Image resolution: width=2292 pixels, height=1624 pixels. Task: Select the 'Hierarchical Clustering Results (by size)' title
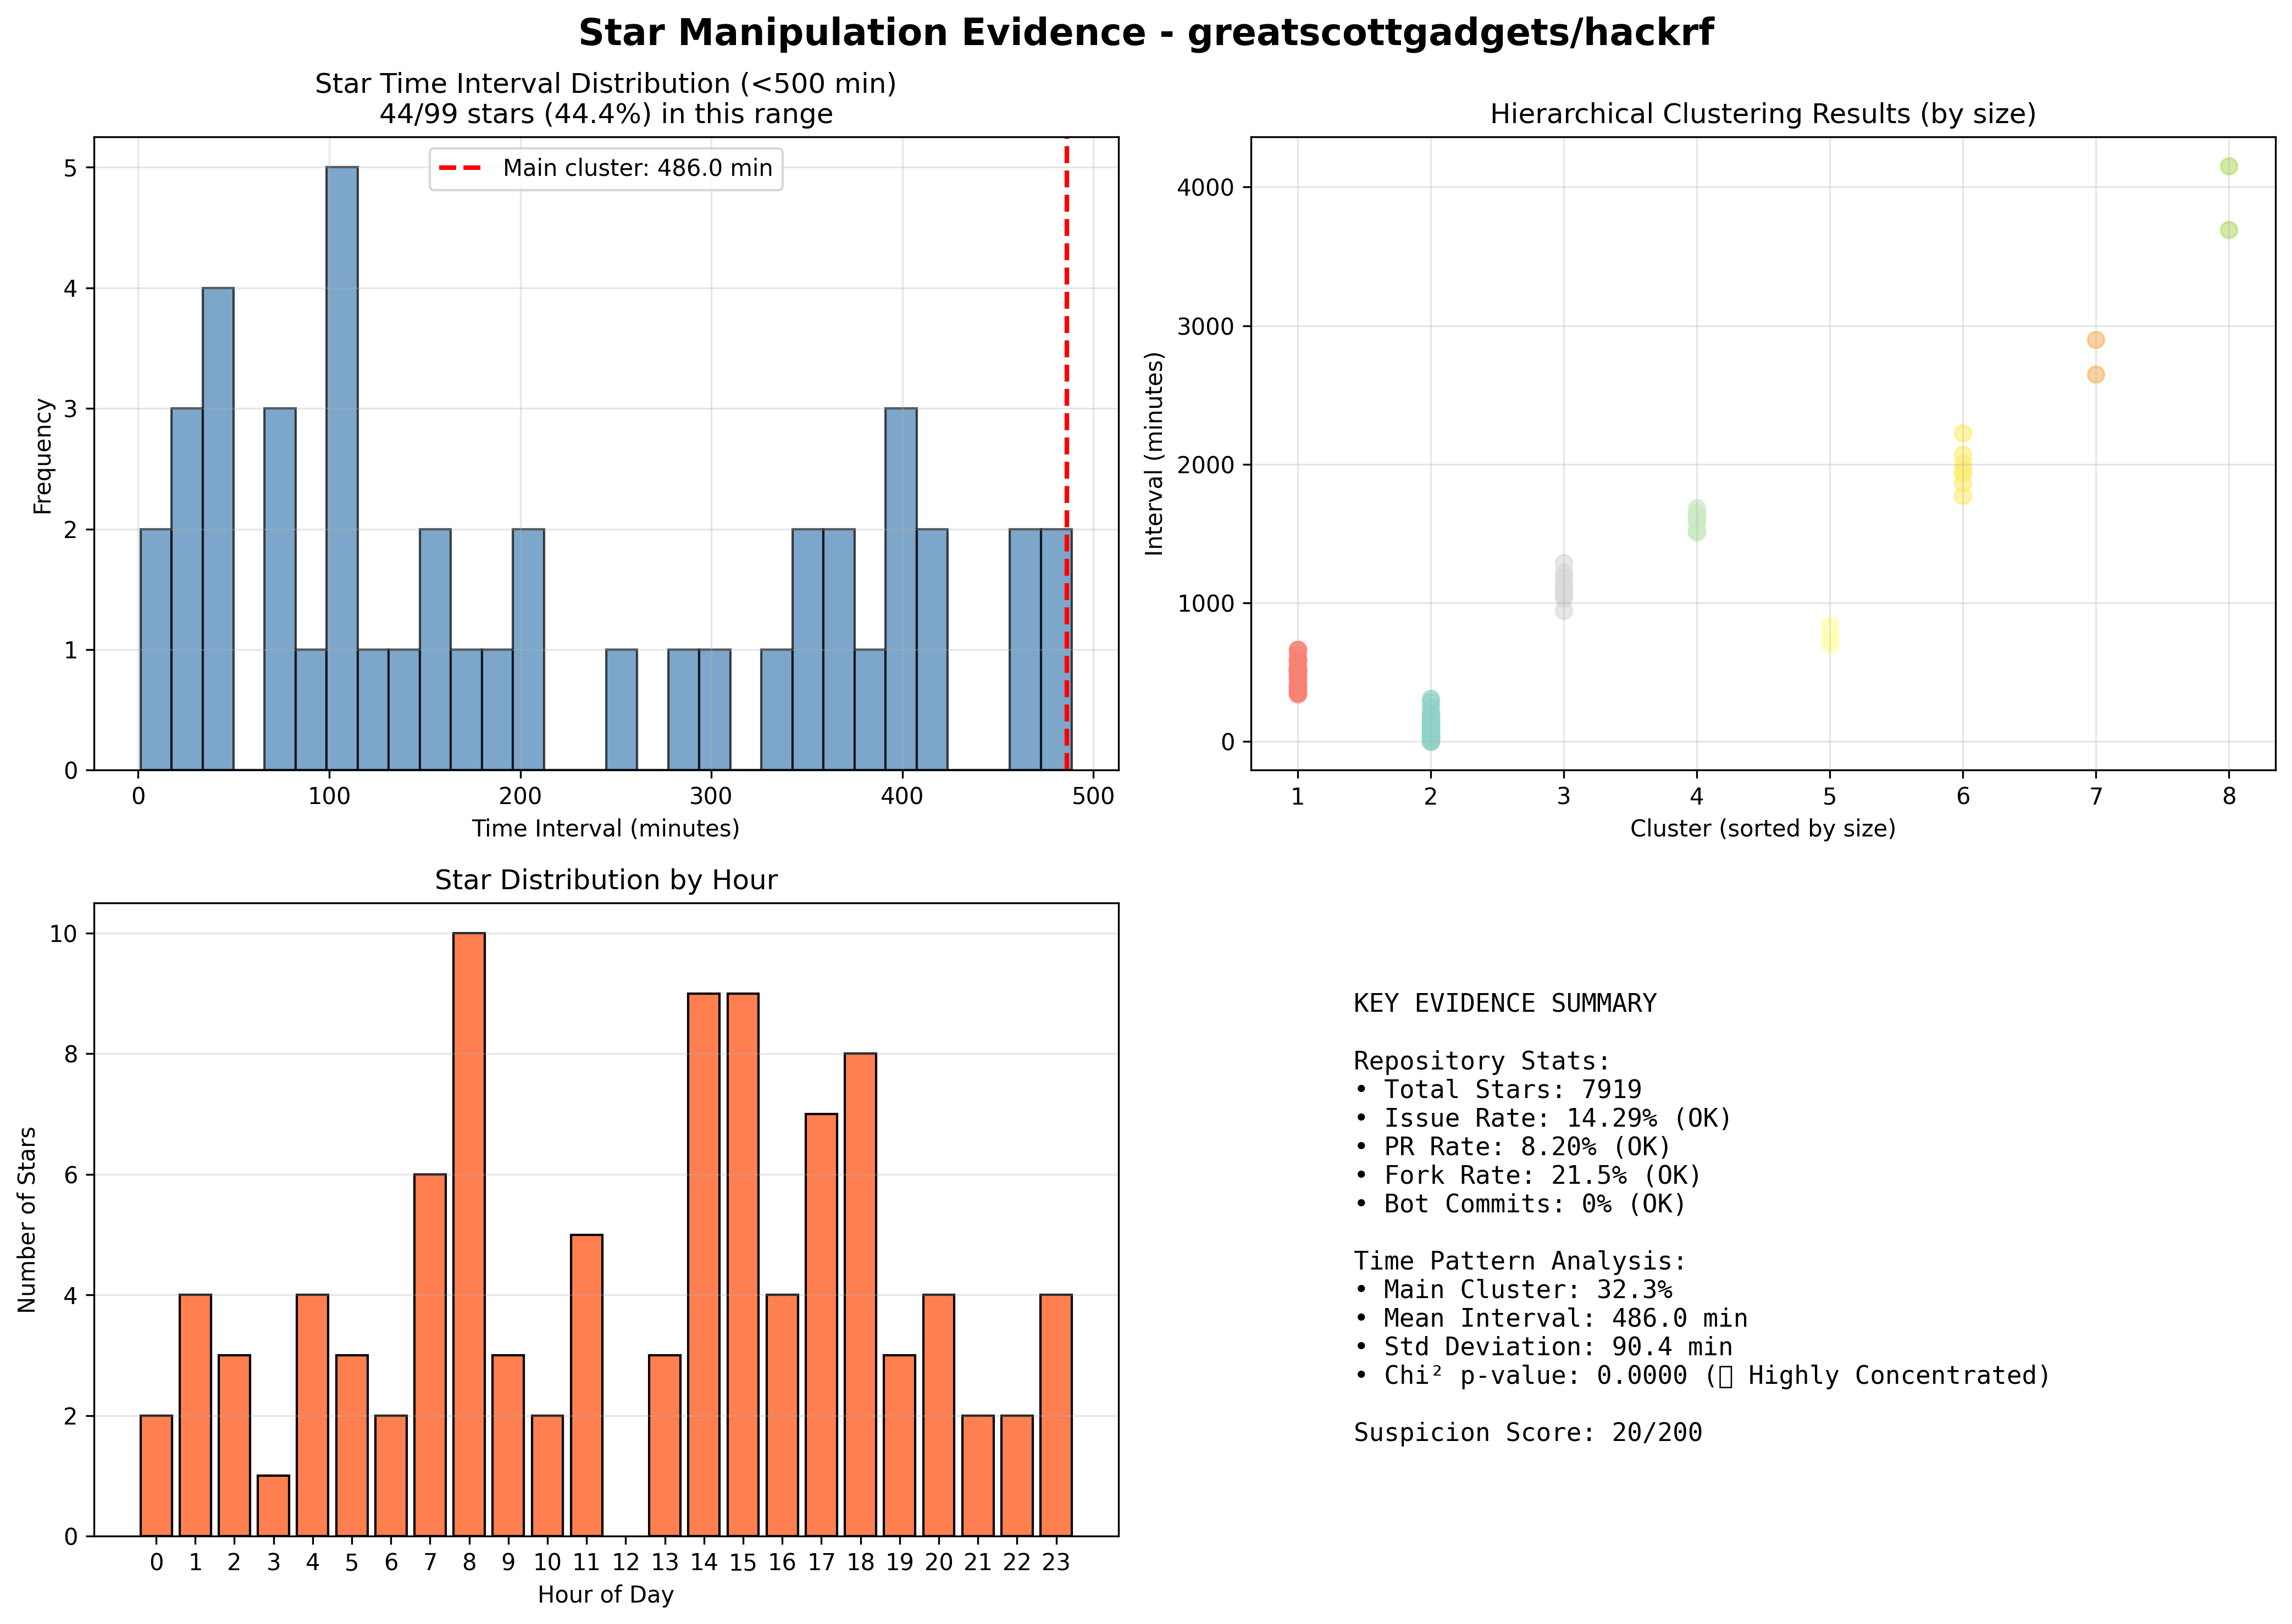(x=1762, y=114)
